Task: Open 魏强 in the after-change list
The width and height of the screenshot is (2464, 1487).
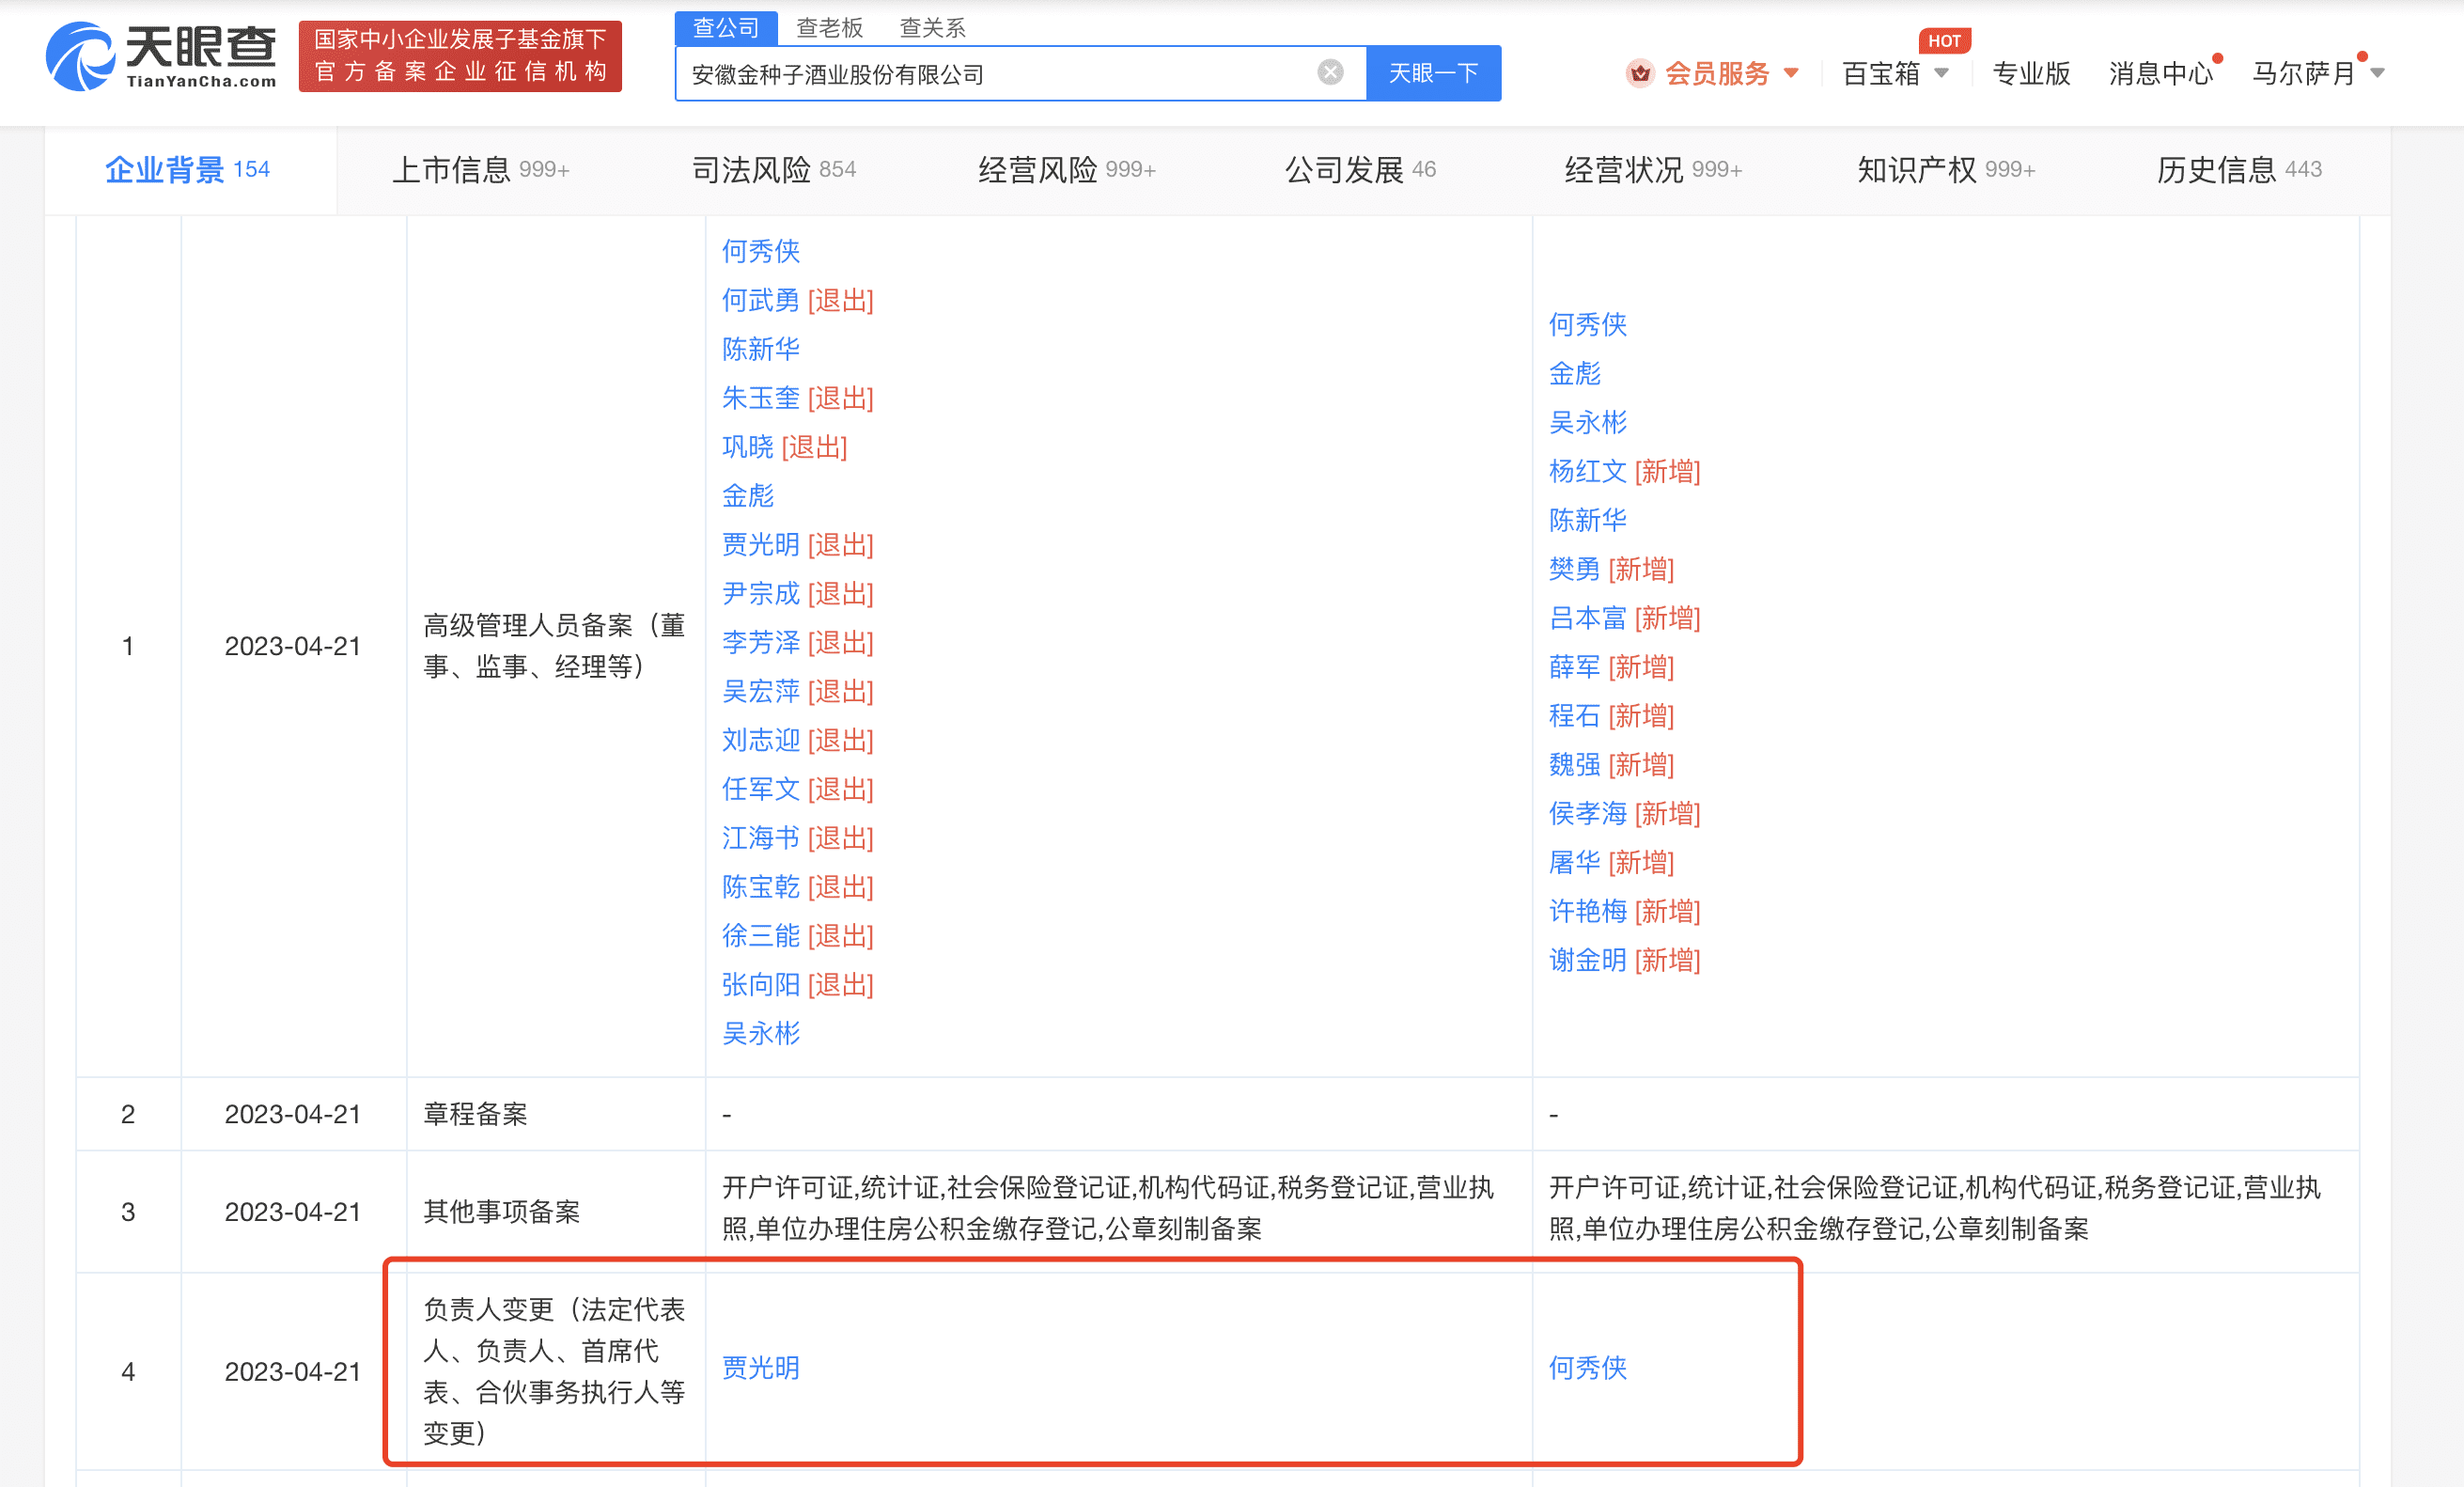Action: click(1575, 765)
